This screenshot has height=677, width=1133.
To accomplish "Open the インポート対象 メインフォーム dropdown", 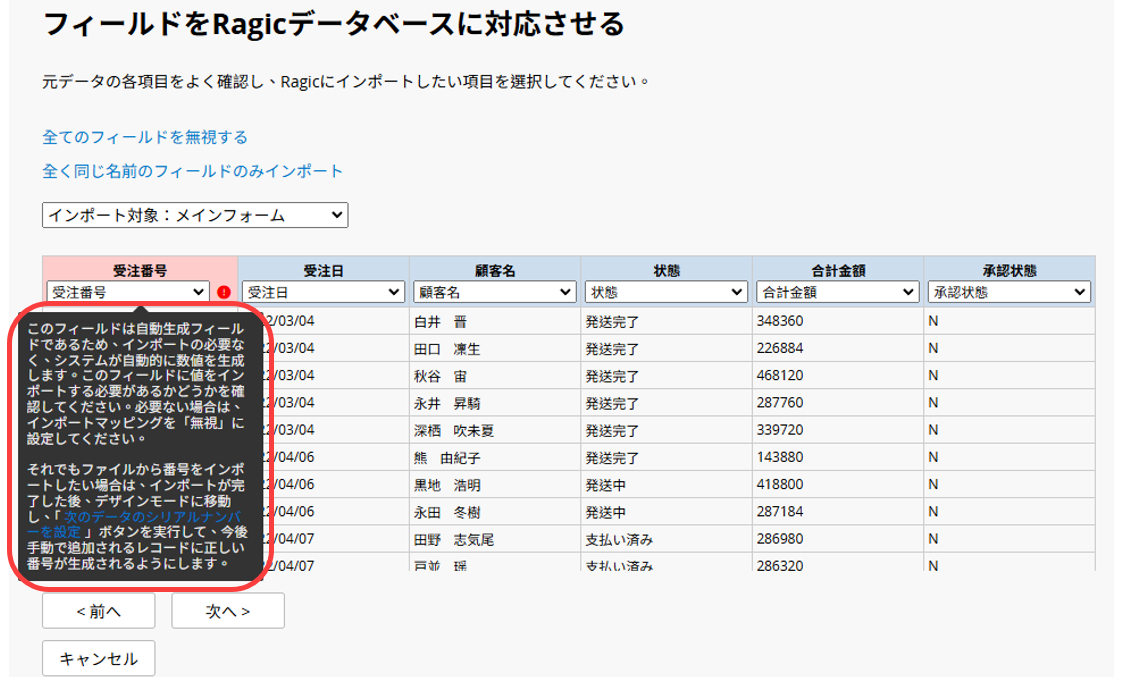I will click(195, 215).
